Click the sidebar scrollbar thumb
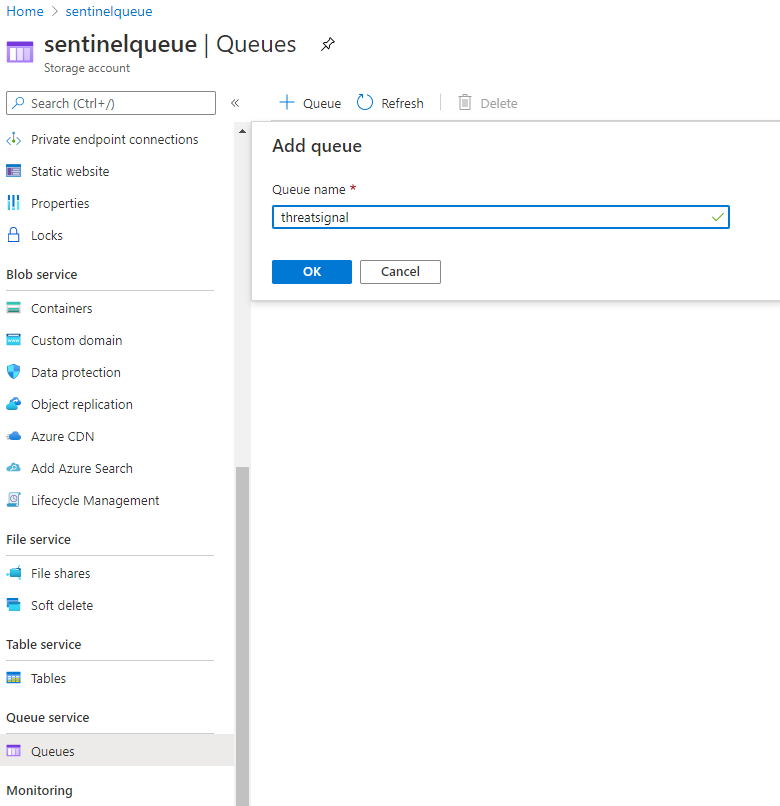This screenshot has width=780, height=806. 242,636
